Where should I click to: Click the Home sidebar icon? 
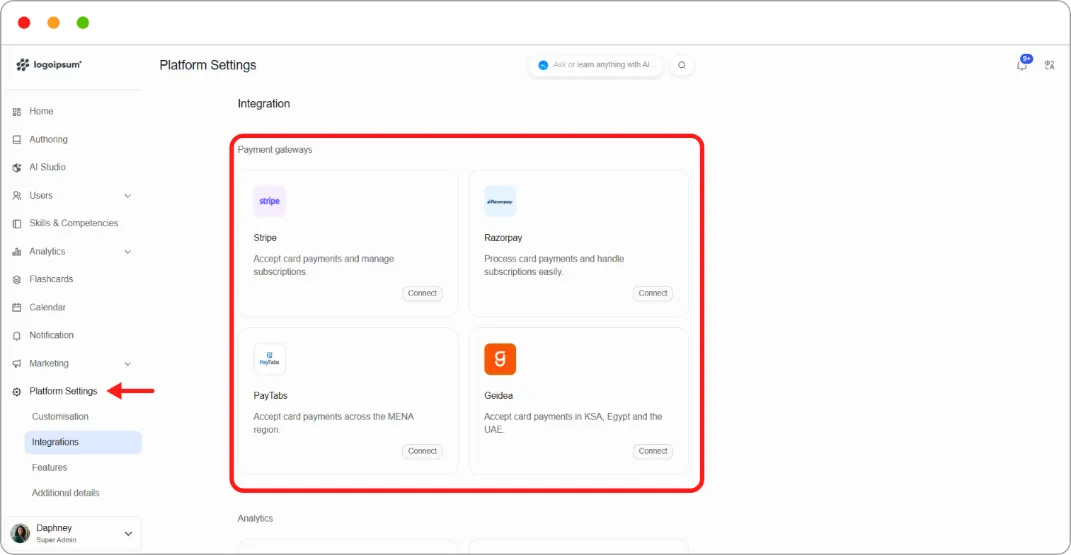tap(17, 111)
